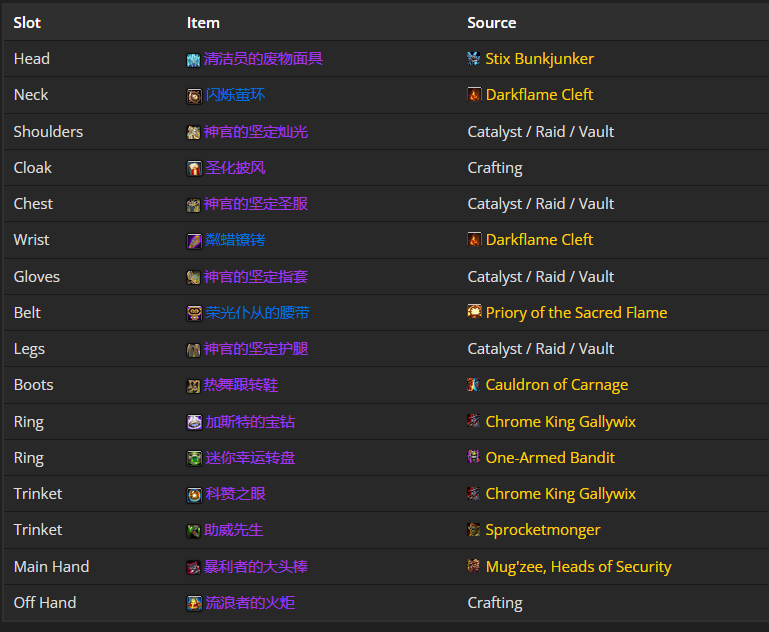769x632 pixels.
Task: Open the first Ring's Chrome King Gallywix link
Action: (x=560, y=422)
